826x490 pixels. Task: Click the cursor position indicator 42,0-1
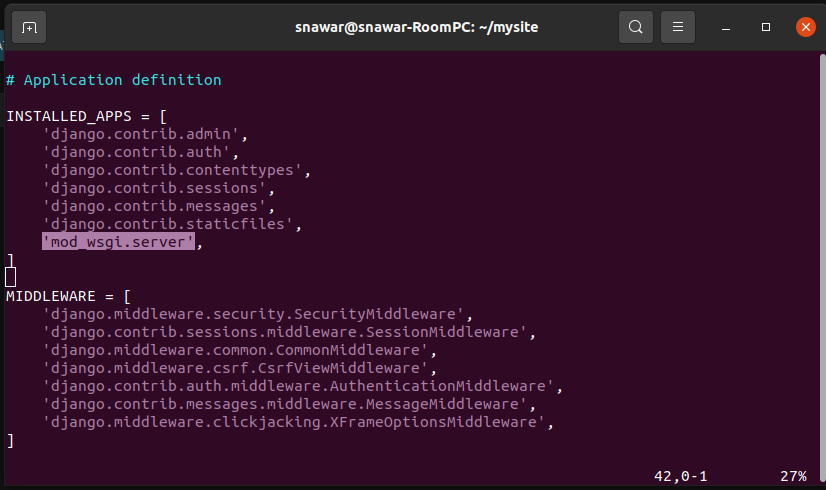pos(681,476)
